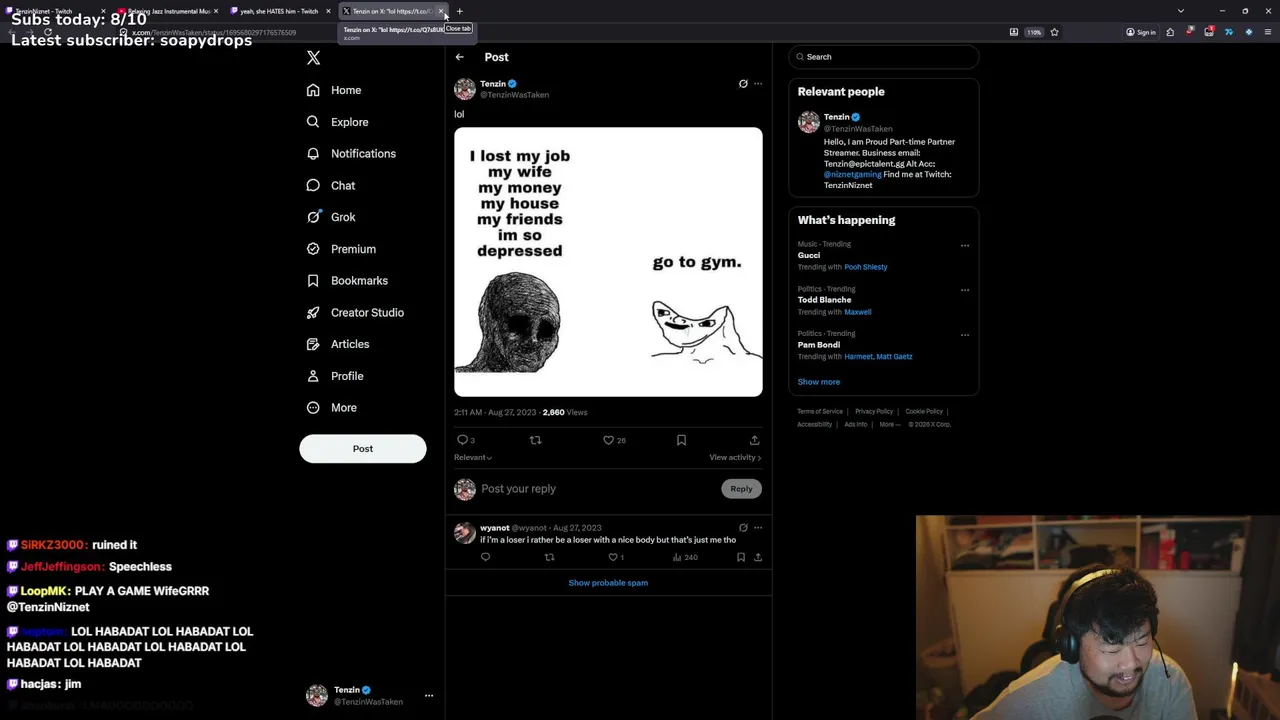Open the 'go to gym' meme image

pyautogui.click(x=608, y=262)
